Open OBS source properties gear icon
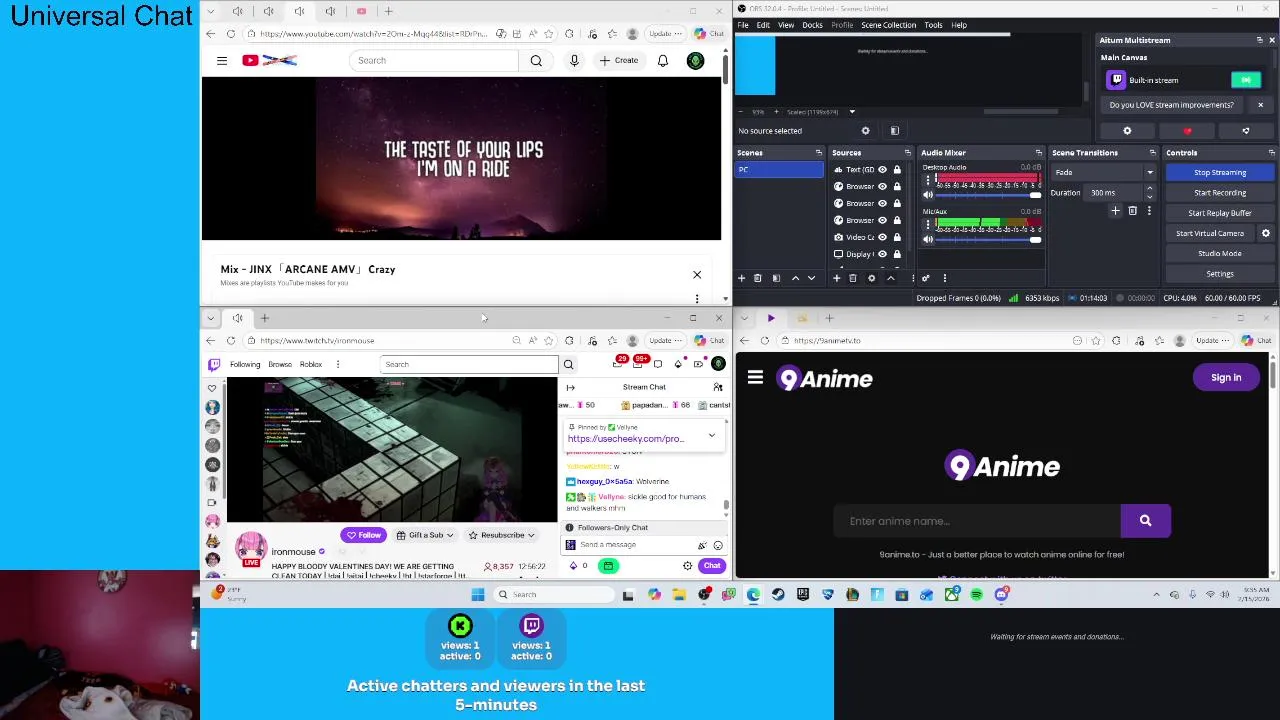The width and height of the screenshot is (1280, 720). pyautogui.click(x=866, y=131)
